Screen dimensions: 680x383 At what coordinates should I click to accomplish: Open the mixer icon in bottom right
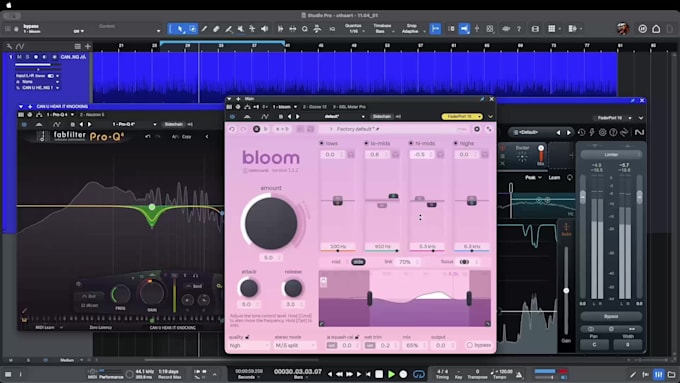(x=659, y=374)
